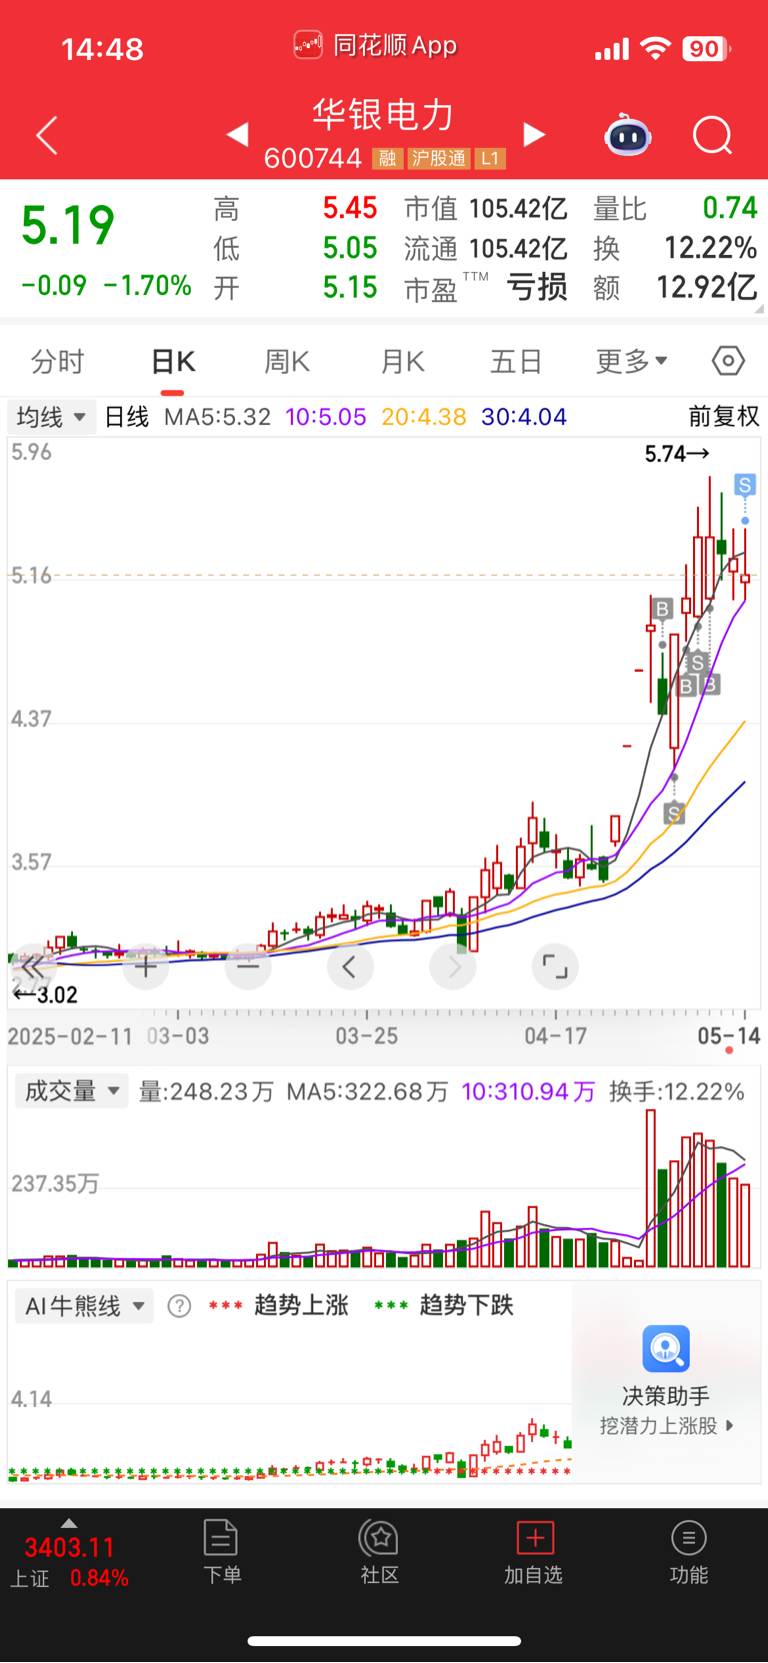768x1663 pixels.
Task: Tap the 融 margin badge
Action: (x=388, y=159)
